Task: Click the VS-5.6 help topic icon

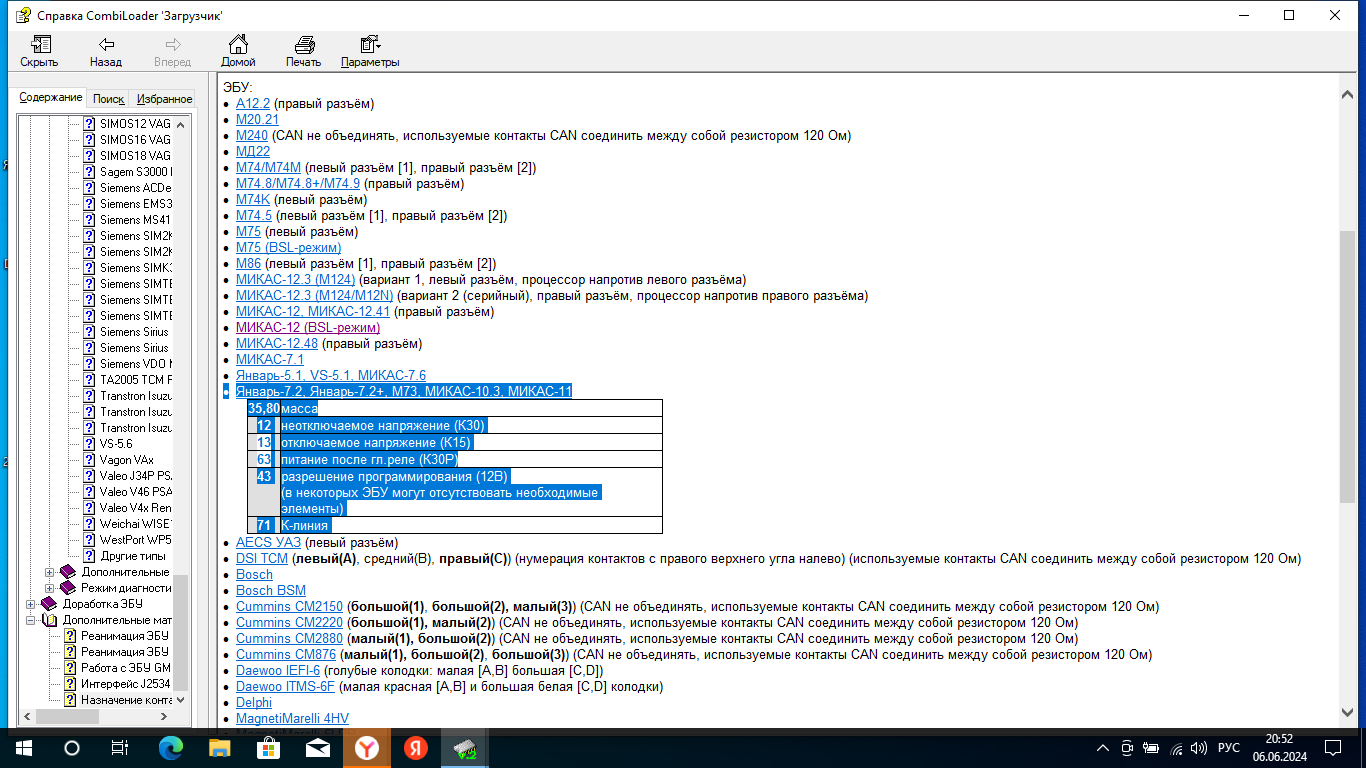Action: pos(89,443)
